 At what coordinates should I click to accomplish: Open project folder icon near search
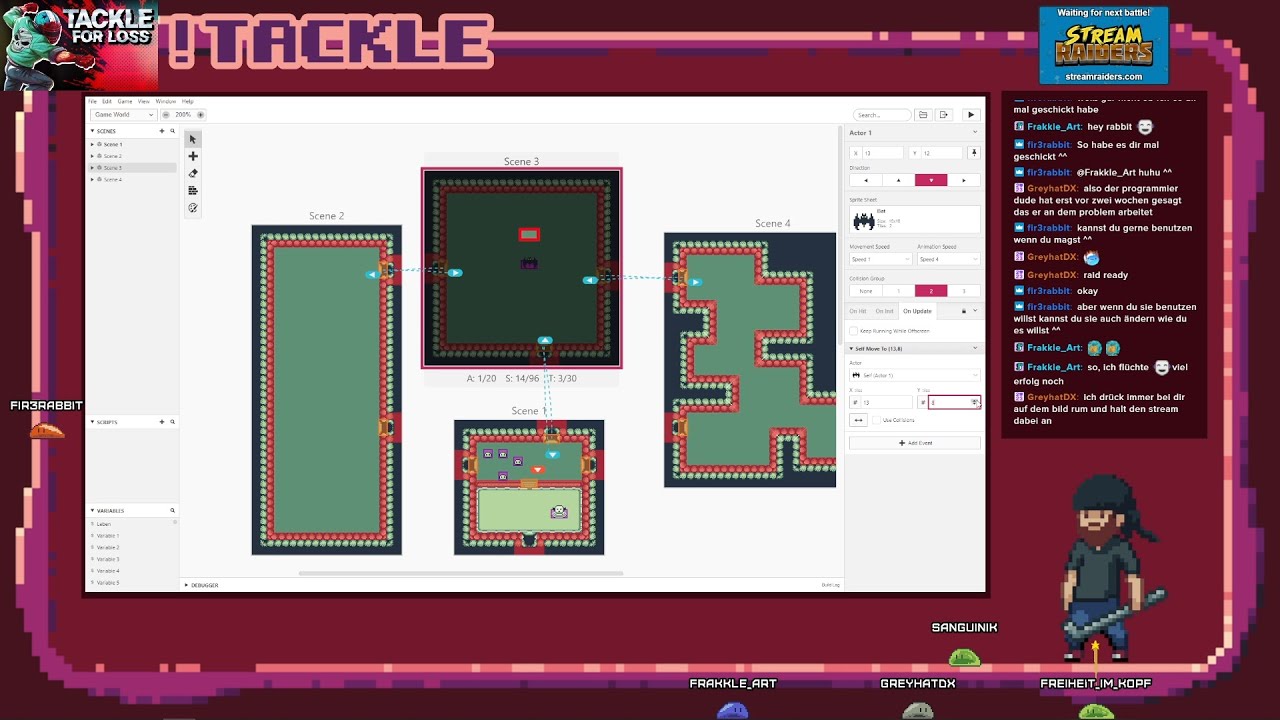923,115
